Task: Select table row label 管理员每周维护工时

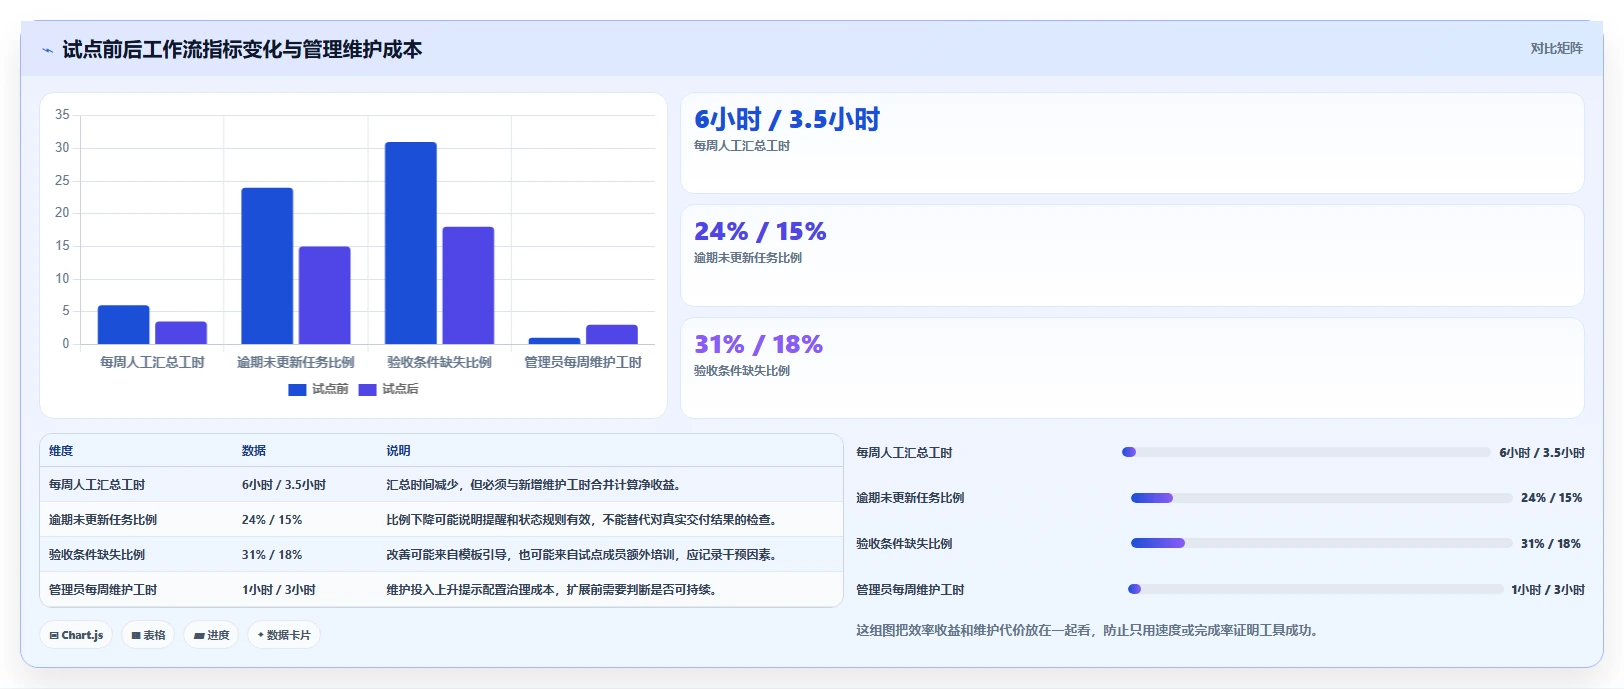Action: click(x=103, y=590)
